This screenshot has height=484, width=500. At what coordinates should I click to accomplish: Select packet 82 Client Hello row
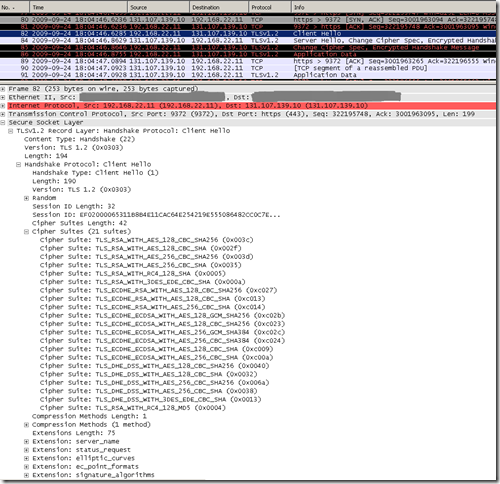click(248, 34)
